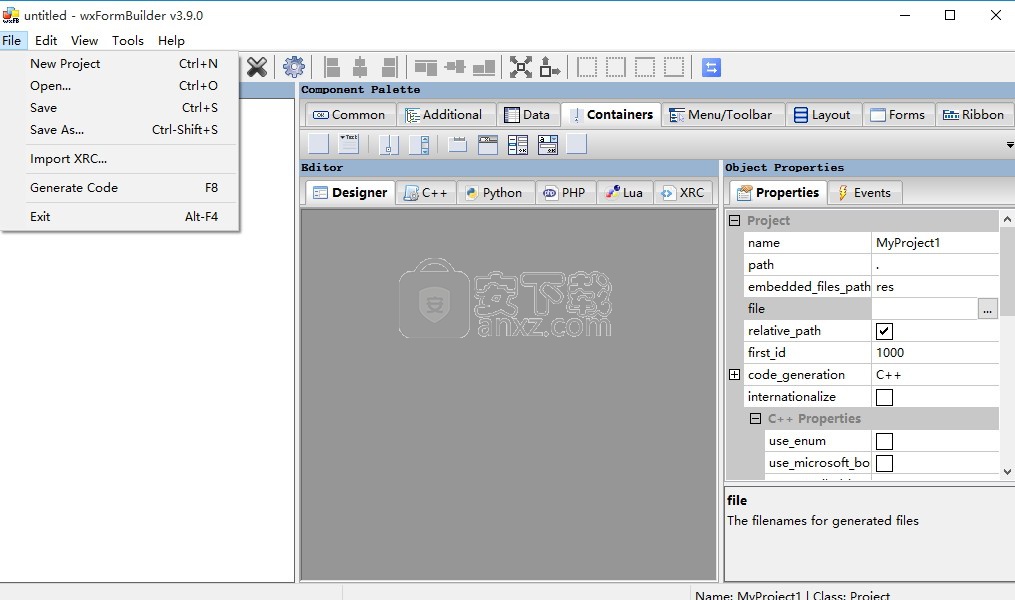Choose Generate Code menu entry
1015x600 pixels.
point(120,188)
